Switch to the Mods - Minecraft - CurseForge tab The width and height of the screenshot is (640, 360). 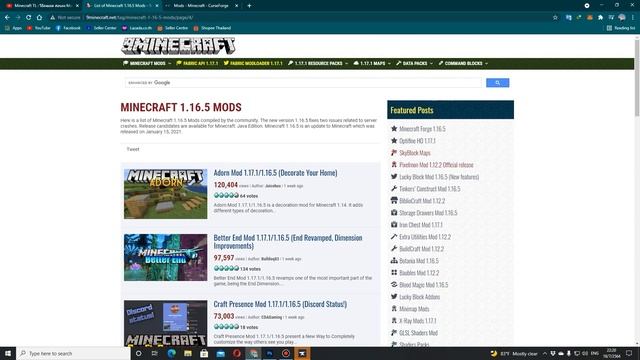click(x=200, y=6)
